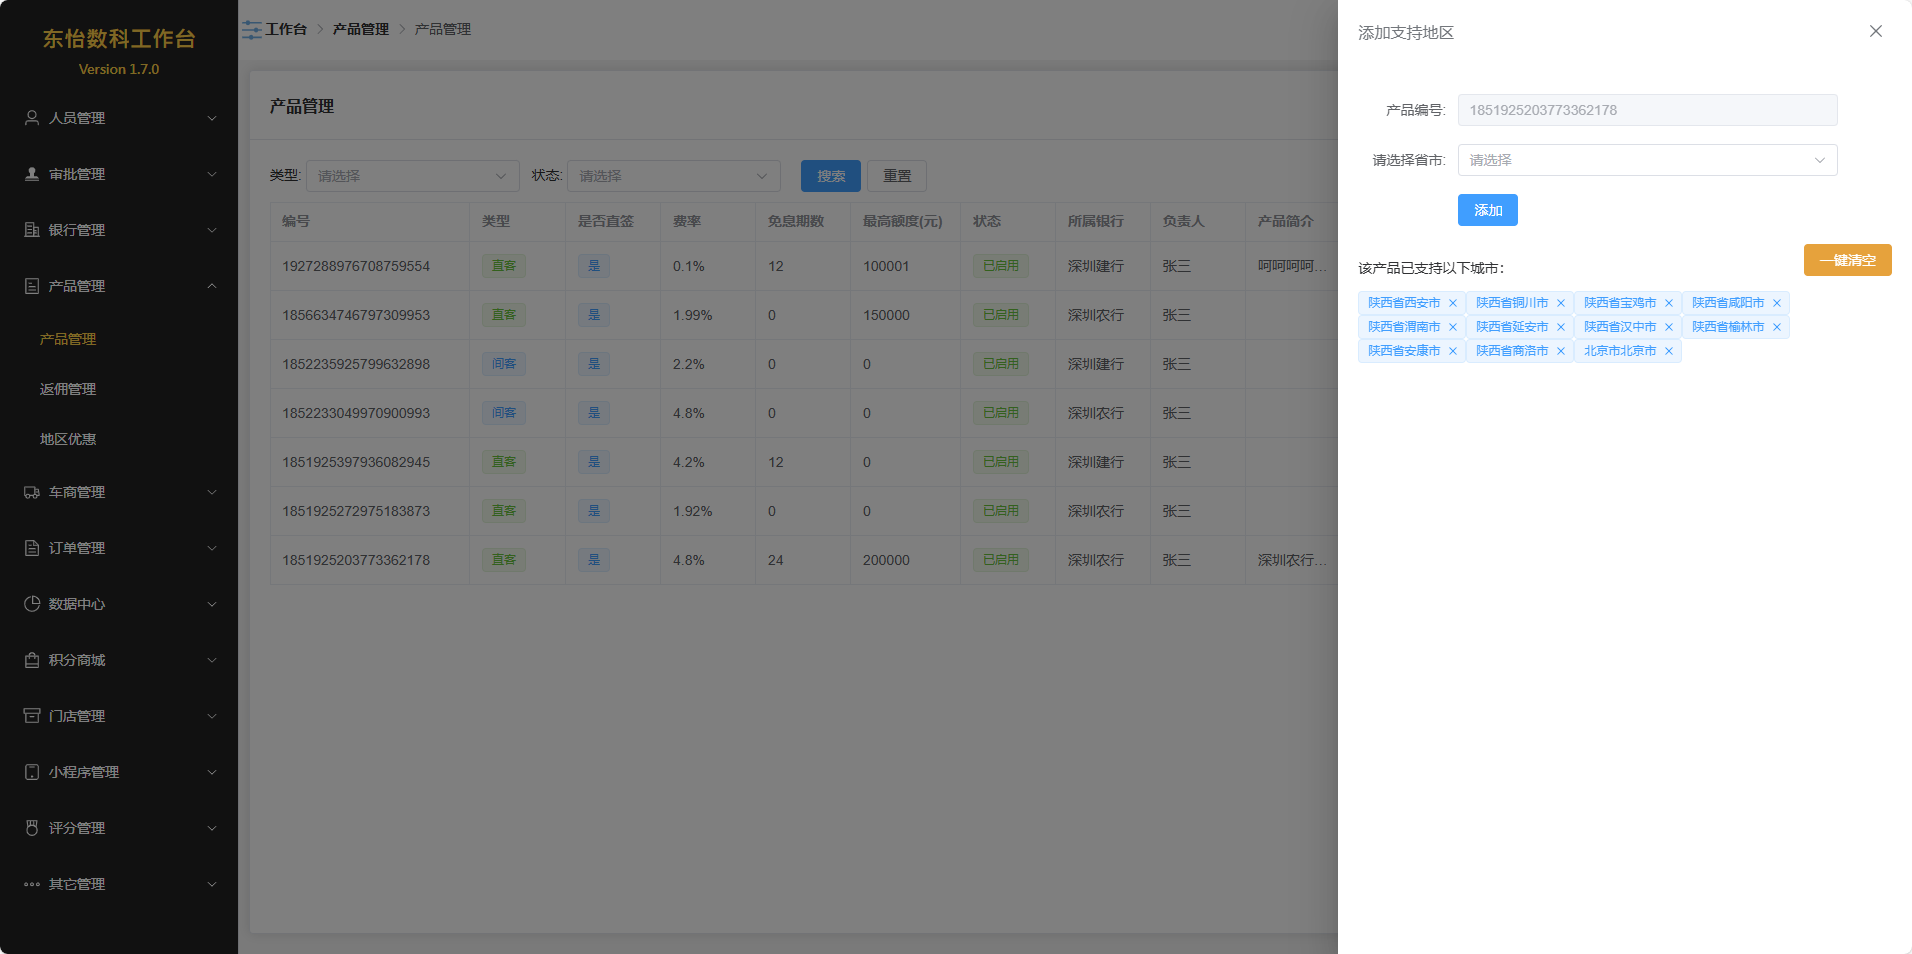
Task: Remove the 陕西省安康市 tag
Action: [x=1452, y=351]
